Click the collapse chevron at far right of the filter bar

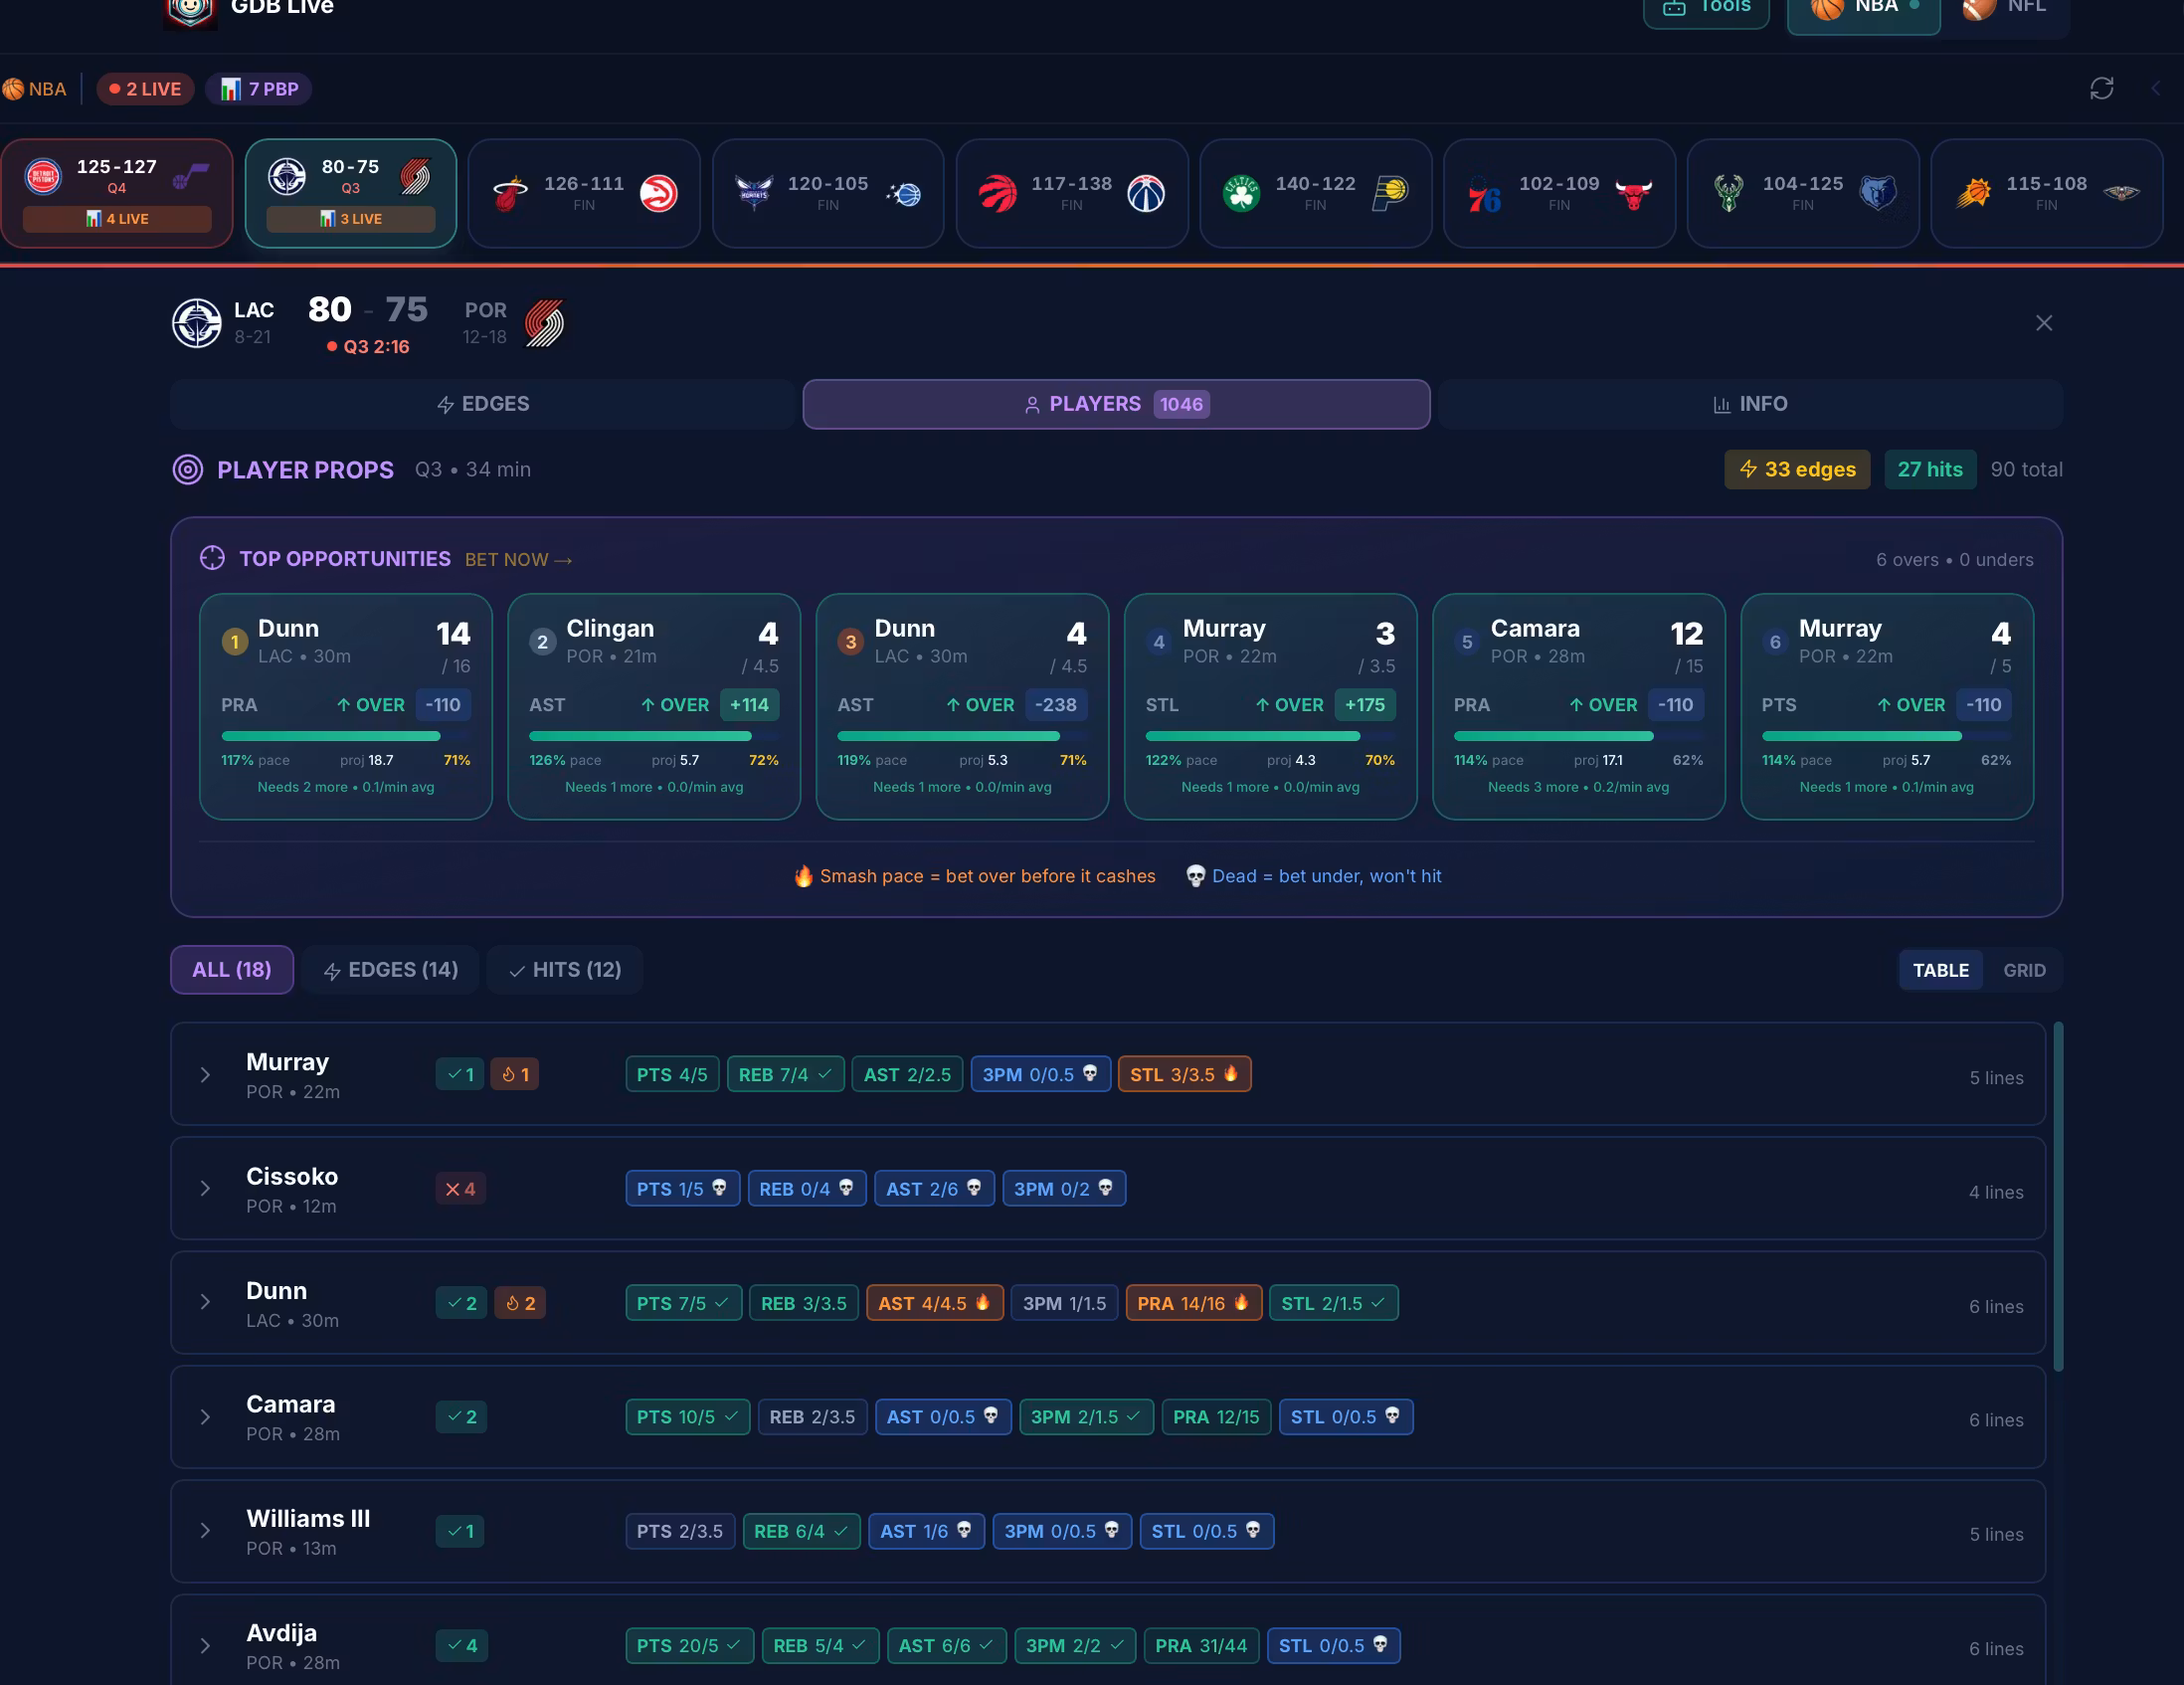pyautogui.click(x=2155, y=89)
